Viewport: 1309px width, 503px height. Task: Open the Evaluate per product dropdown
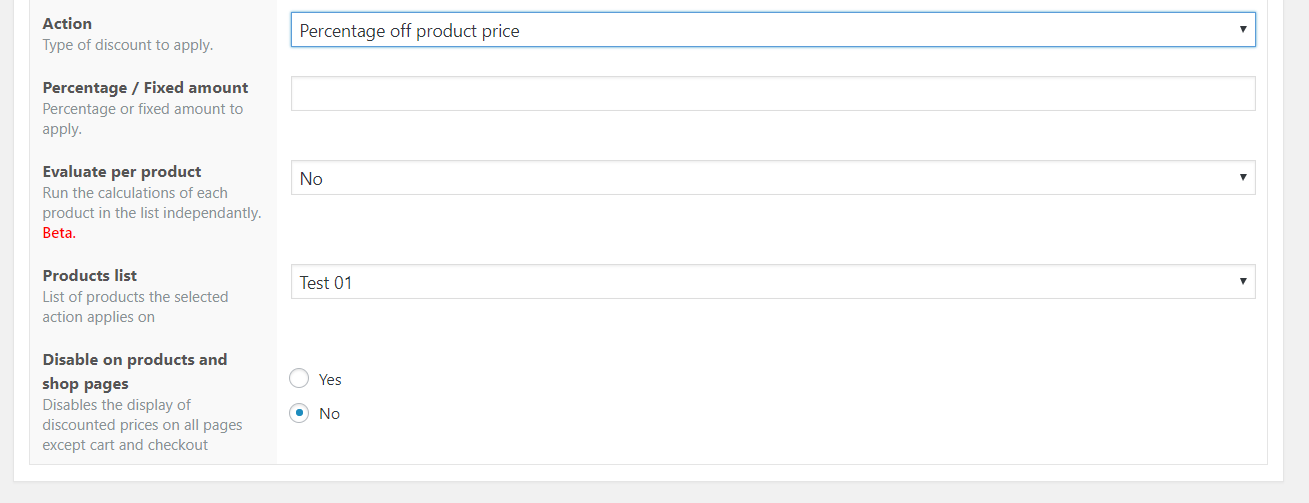pyautogui.click(x=773, y=178)
